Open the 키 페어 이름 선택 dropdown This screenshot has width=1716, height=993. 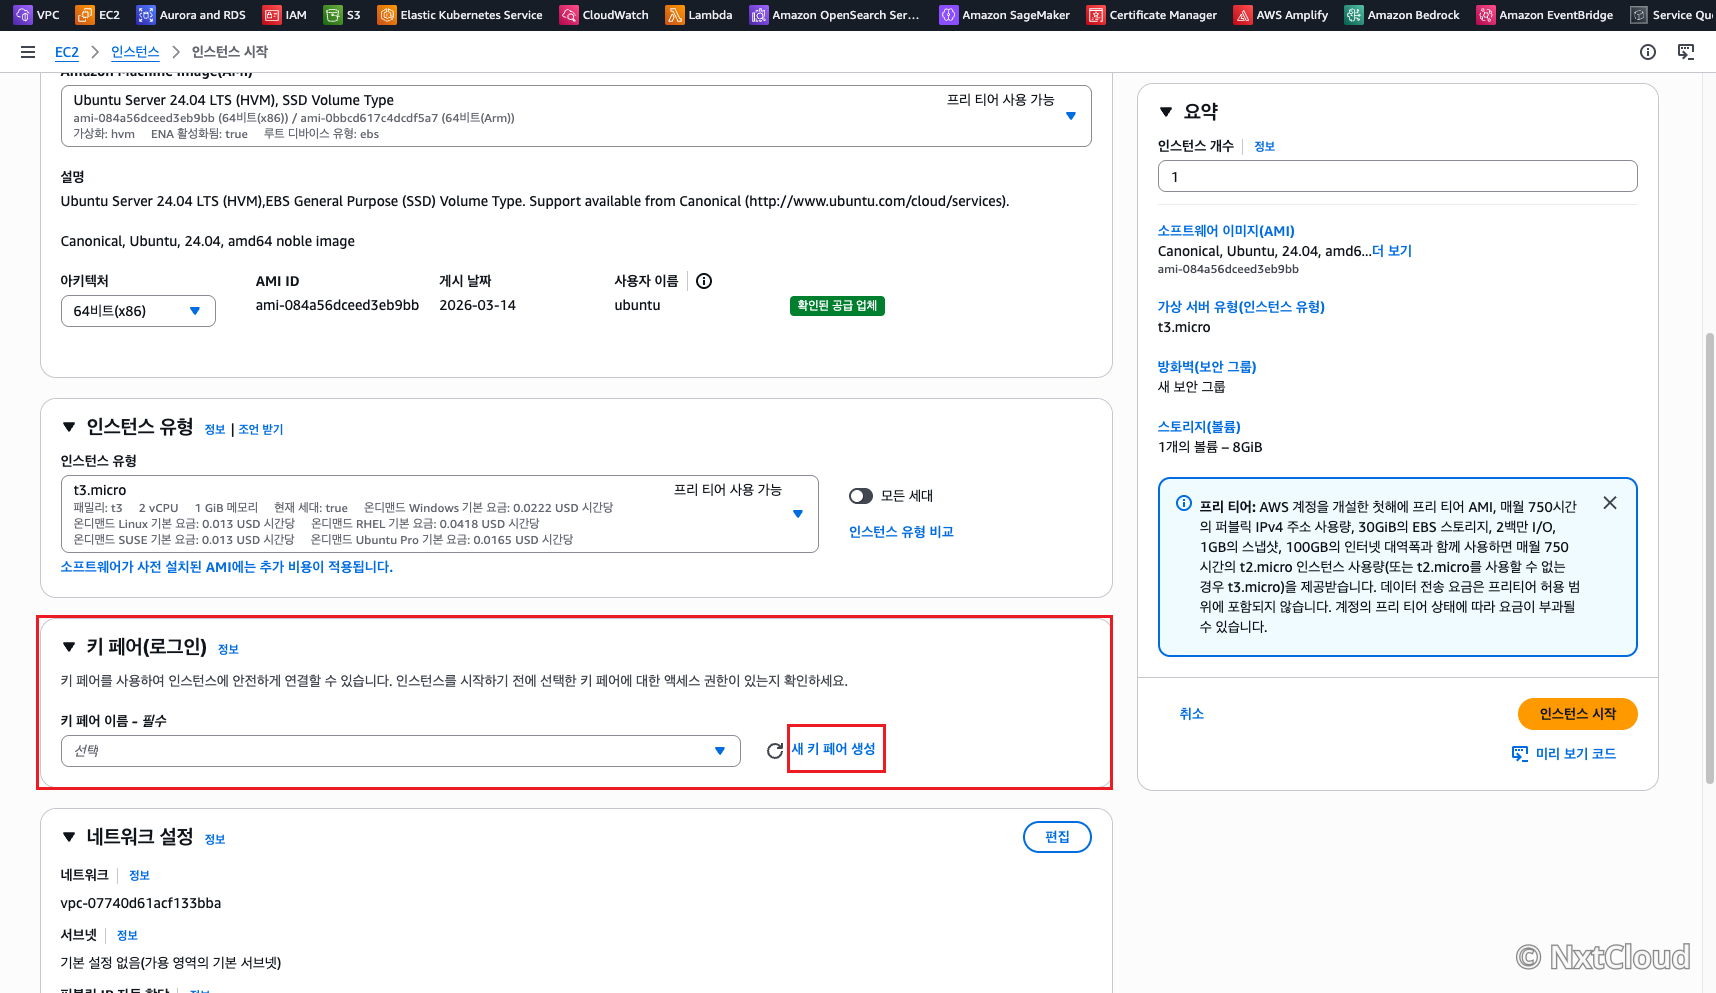click(x=401, y=751)
